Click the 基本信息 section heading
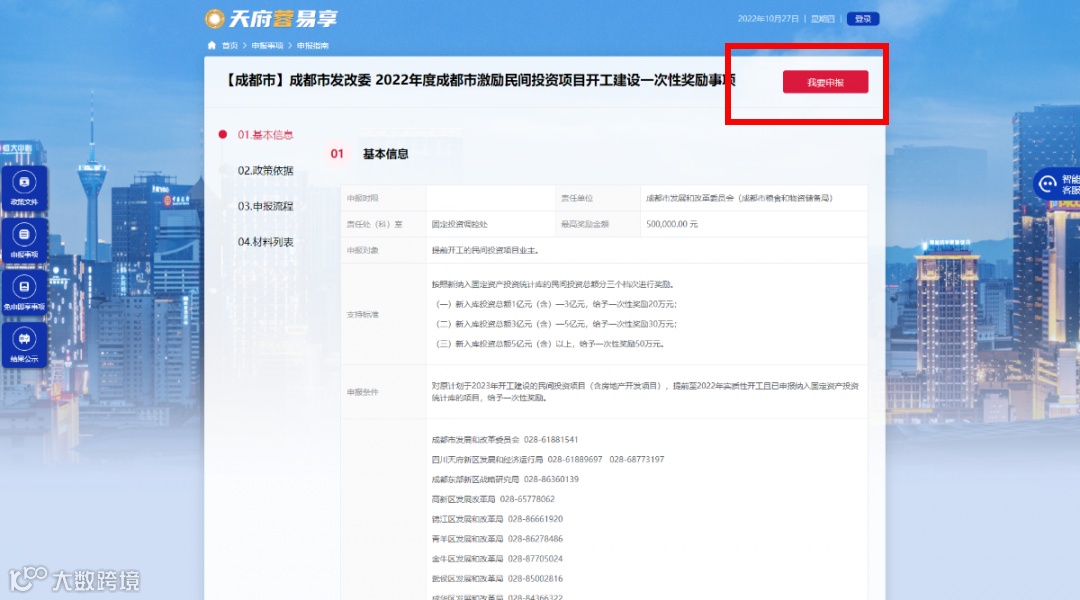Screen dimensions: 1080x600 coord(386,154)
